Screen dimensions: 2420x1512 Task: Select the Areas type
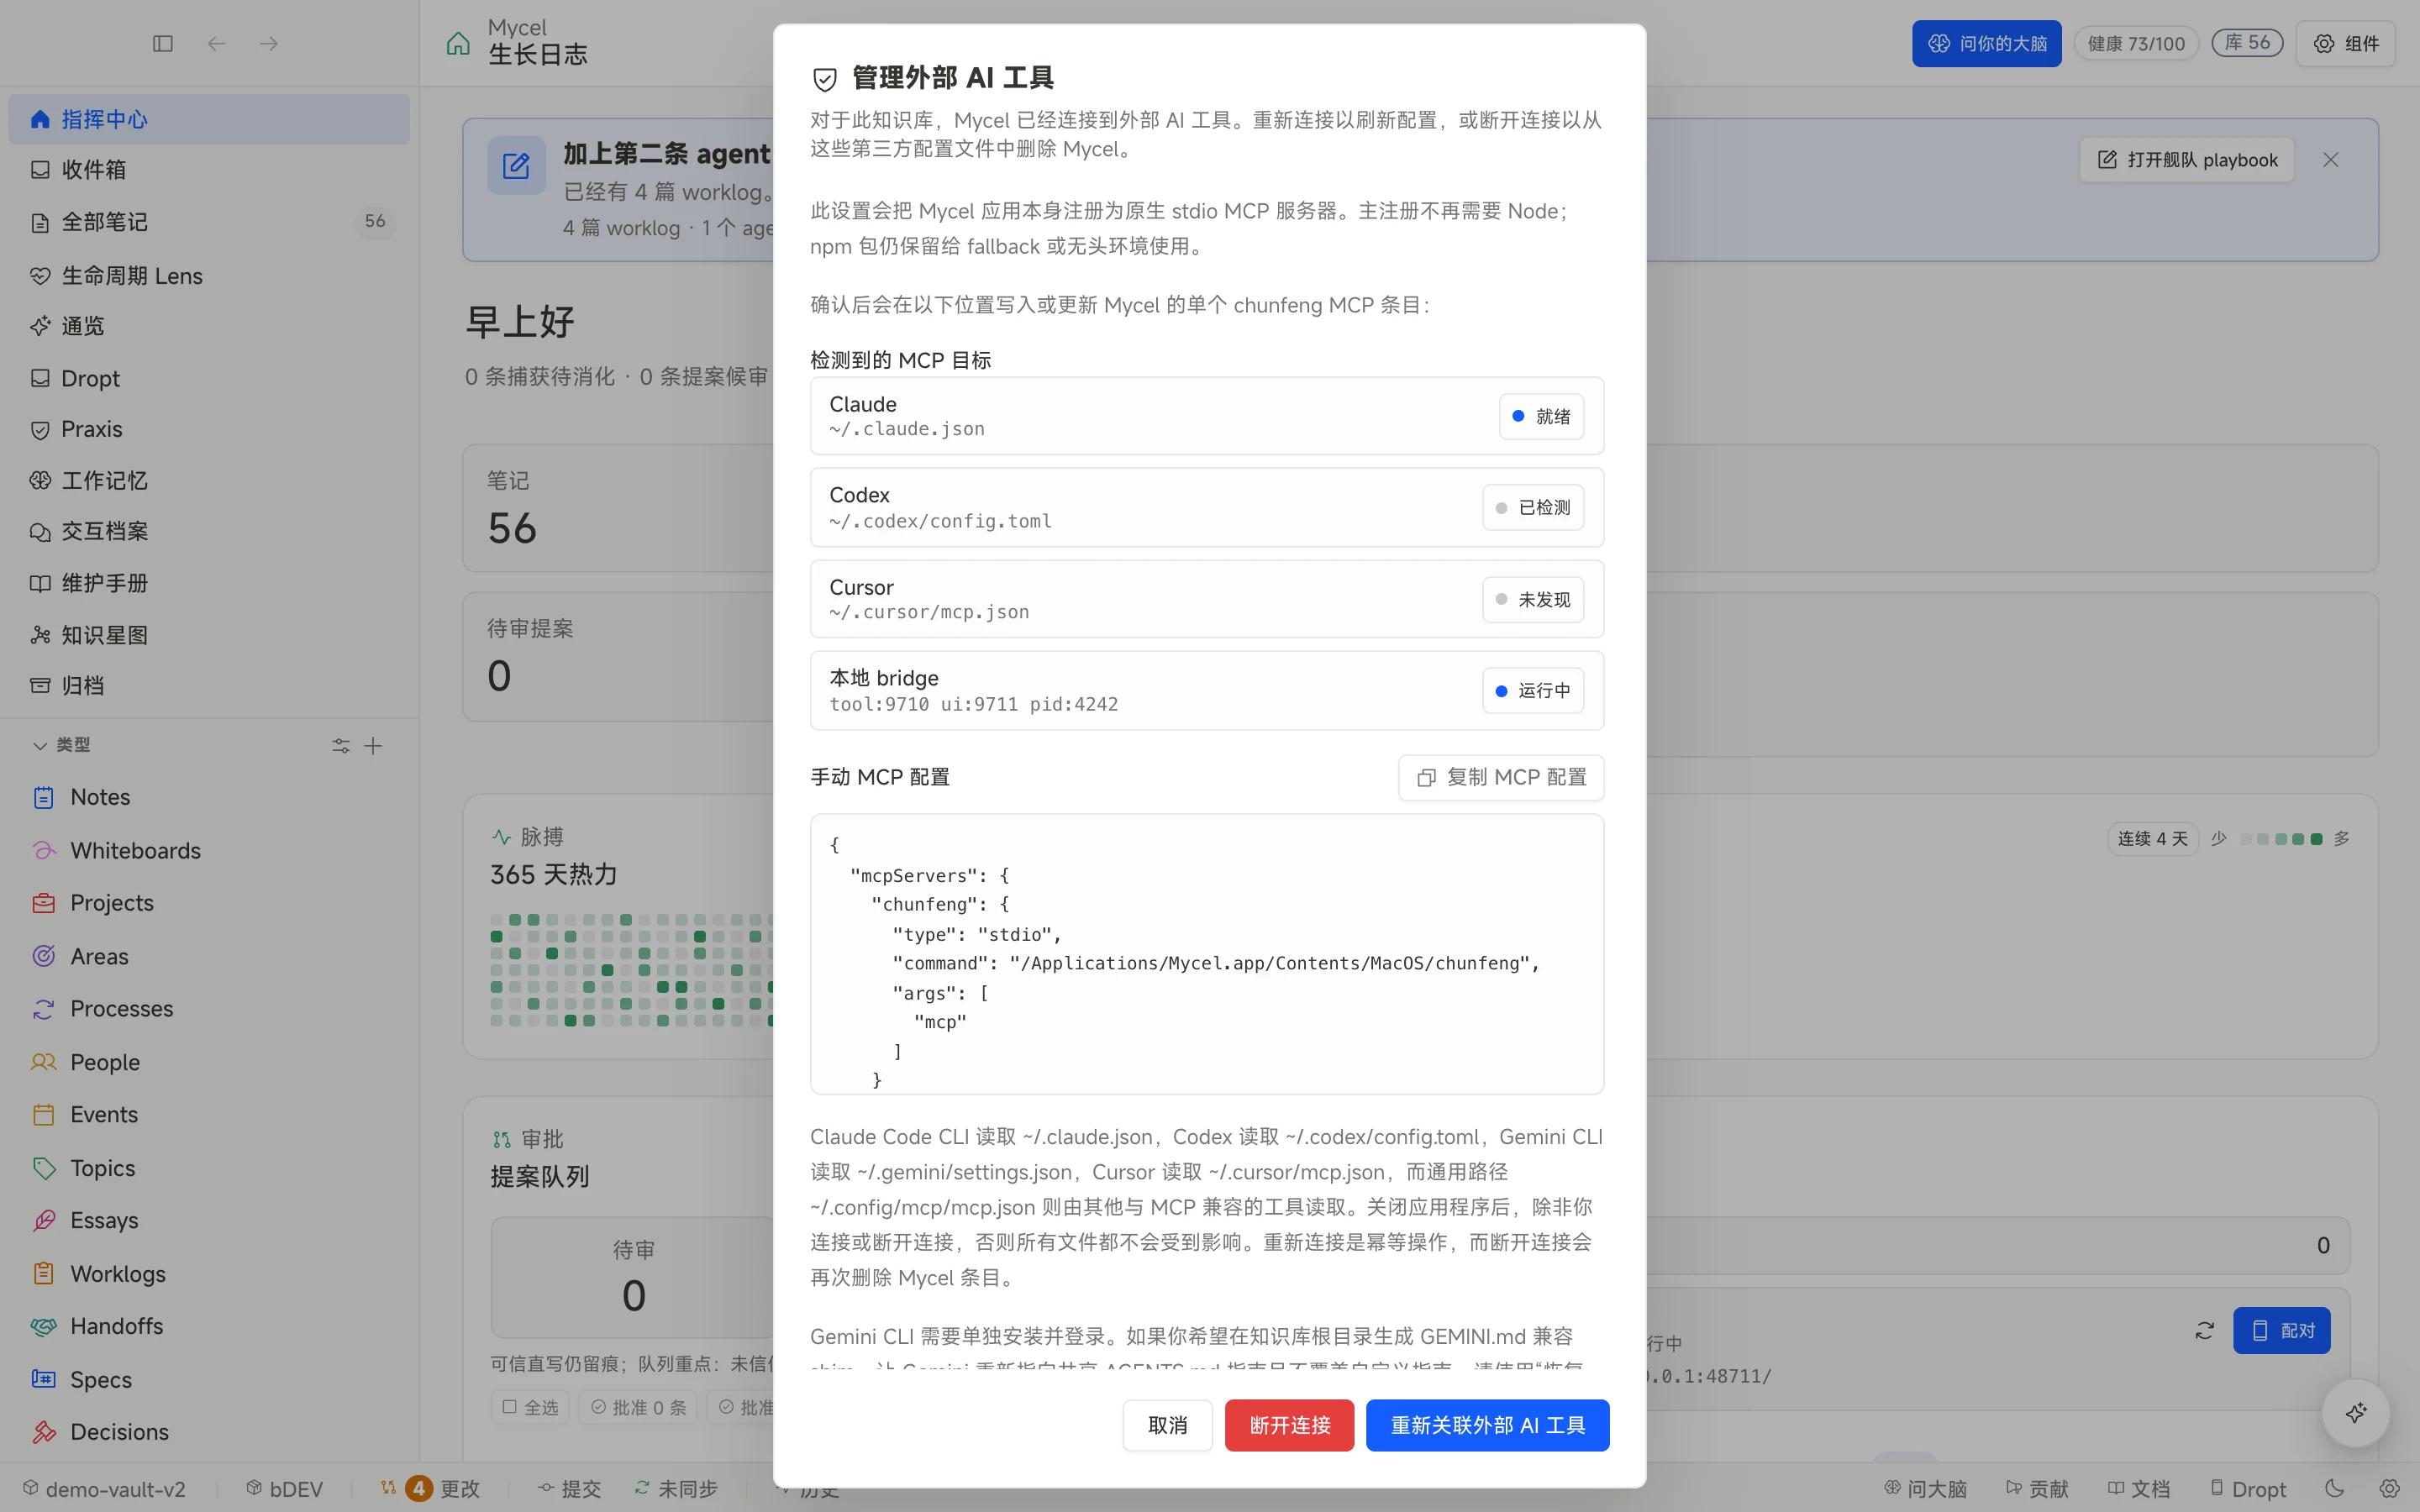(209, 956)
